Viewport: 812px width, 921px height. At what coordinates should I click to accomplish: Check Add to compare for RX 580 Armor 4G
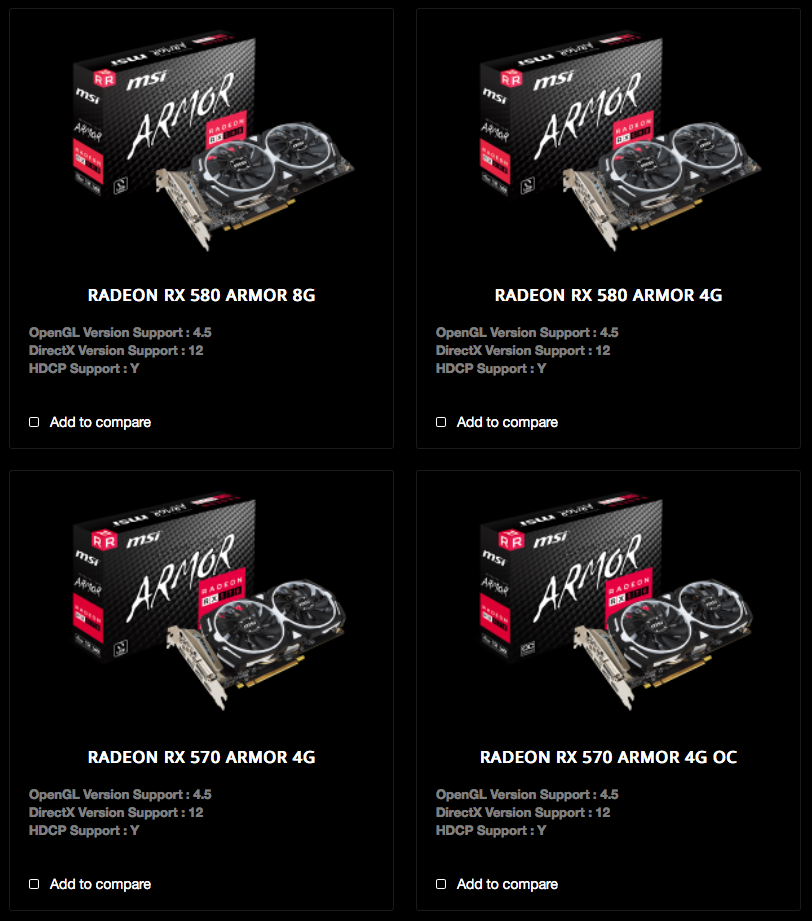441,422
